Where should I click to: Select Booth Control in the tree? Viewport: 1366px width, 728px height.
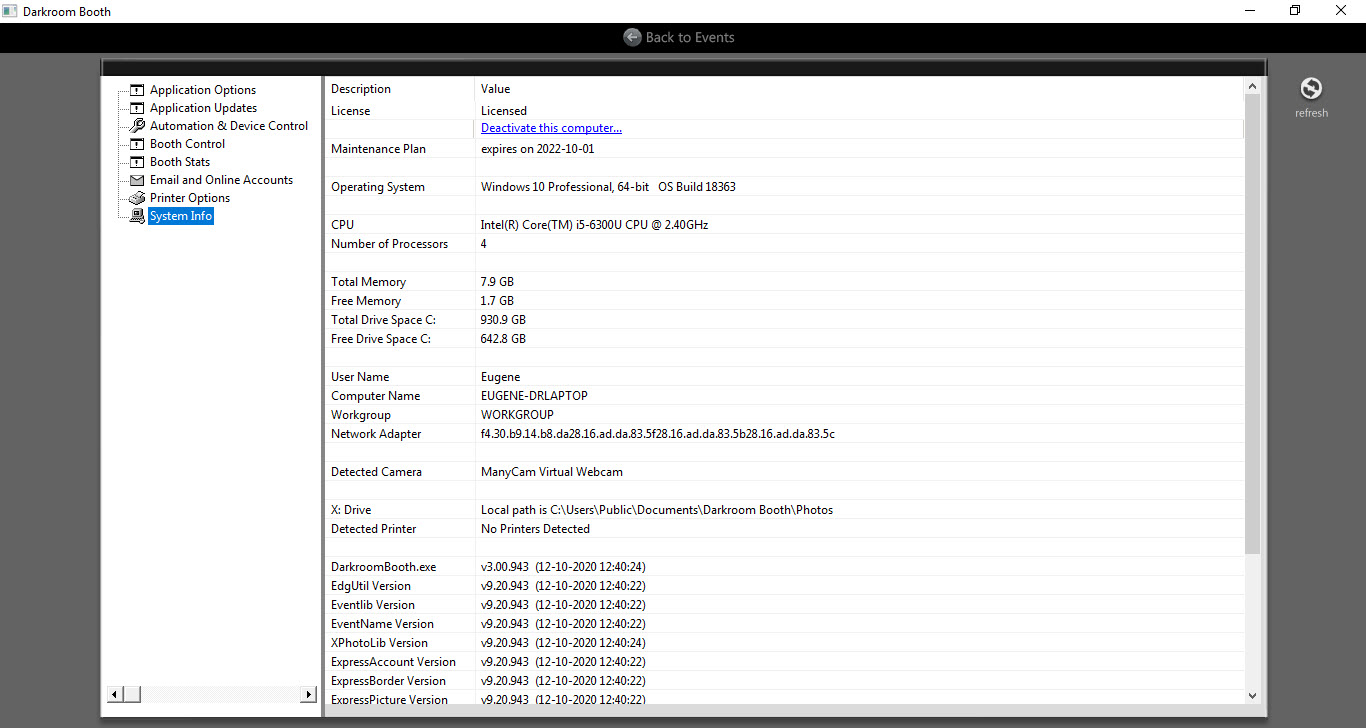click(187, 144)
